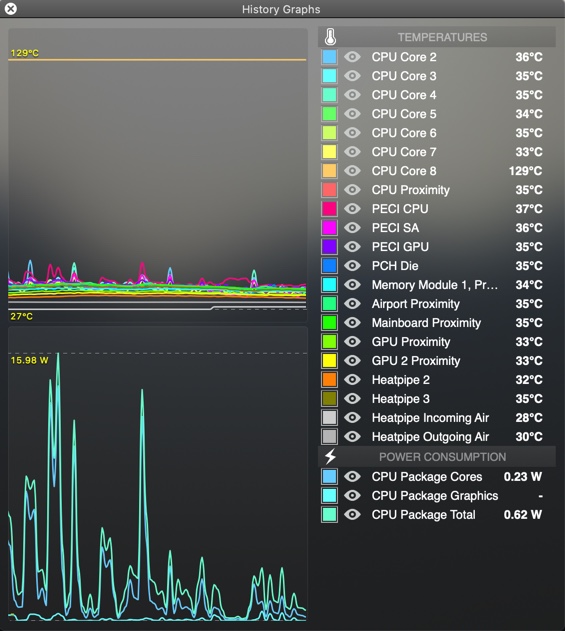Hide Heatpipe 2 sensor line
The width and height of the screenshot is (565, 631).
(352, 379)
